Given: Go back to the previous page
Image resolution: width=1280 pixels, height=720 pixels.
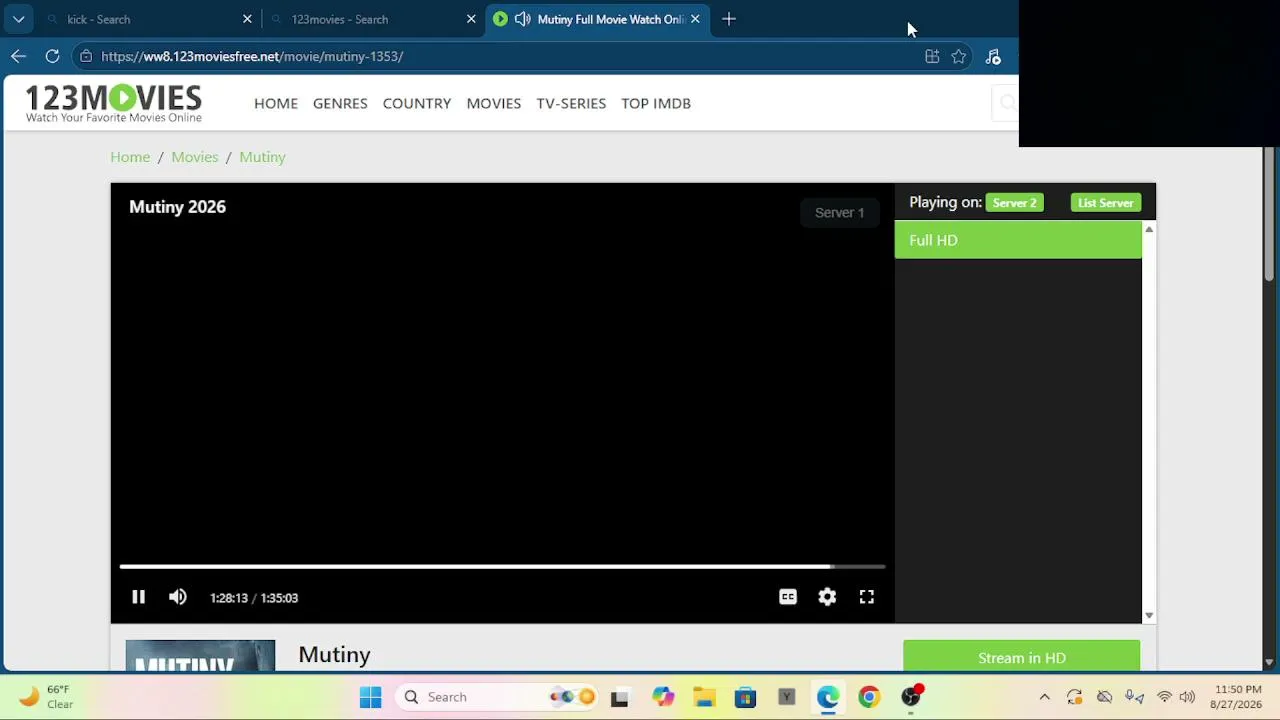Looking at the screenshot, I should pos(18,56).
